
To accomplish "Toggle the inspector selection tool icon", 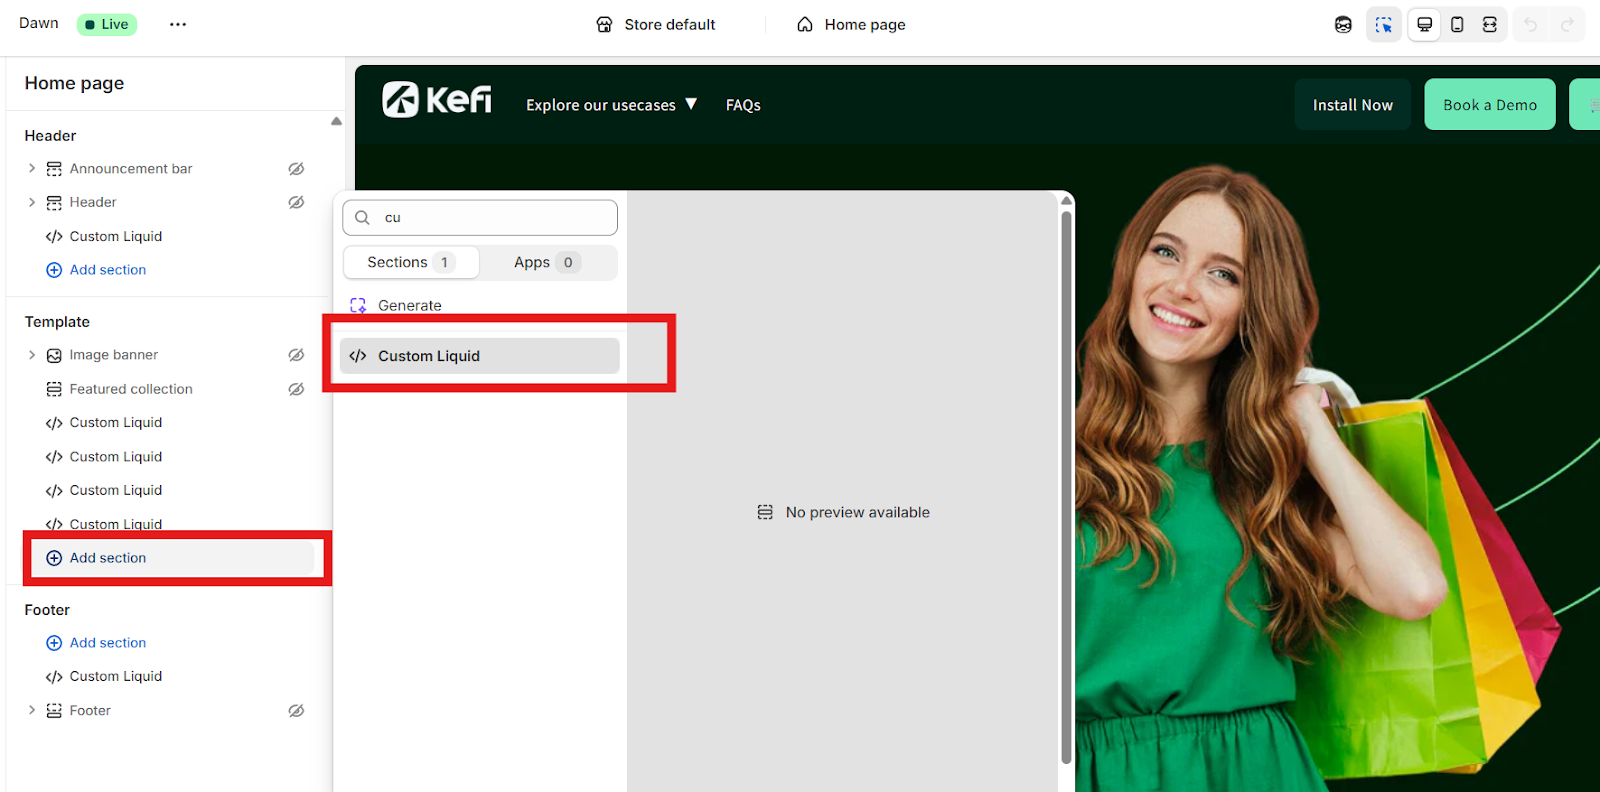I will point(1383,25).
